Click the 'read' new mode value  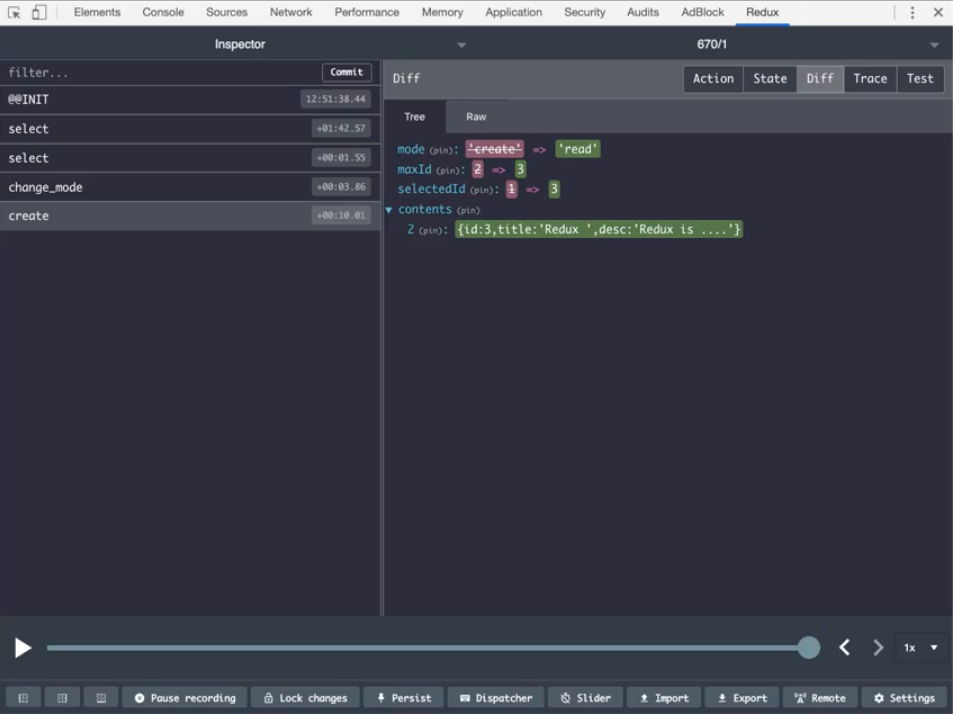click(577, 149)
